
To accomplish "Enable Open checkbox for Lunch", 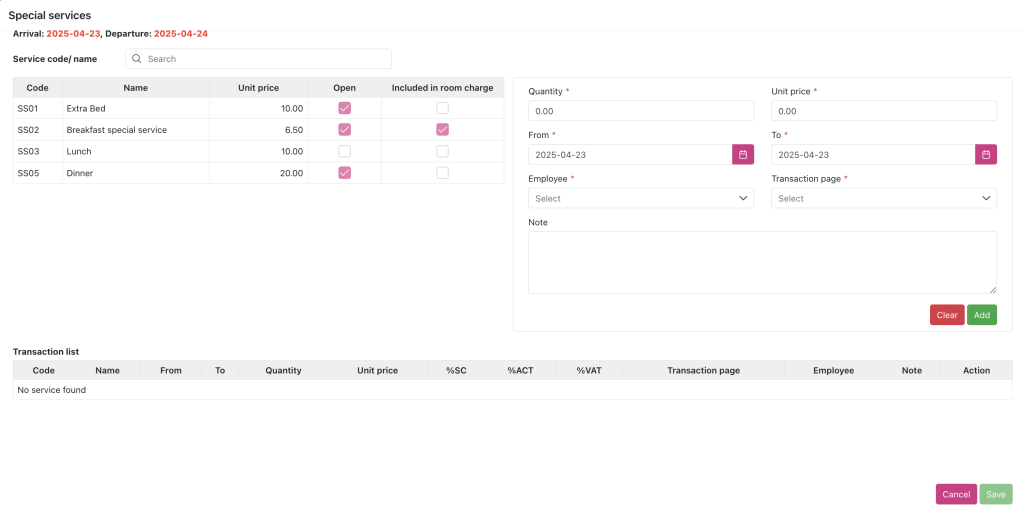I will tap(344, 151).
